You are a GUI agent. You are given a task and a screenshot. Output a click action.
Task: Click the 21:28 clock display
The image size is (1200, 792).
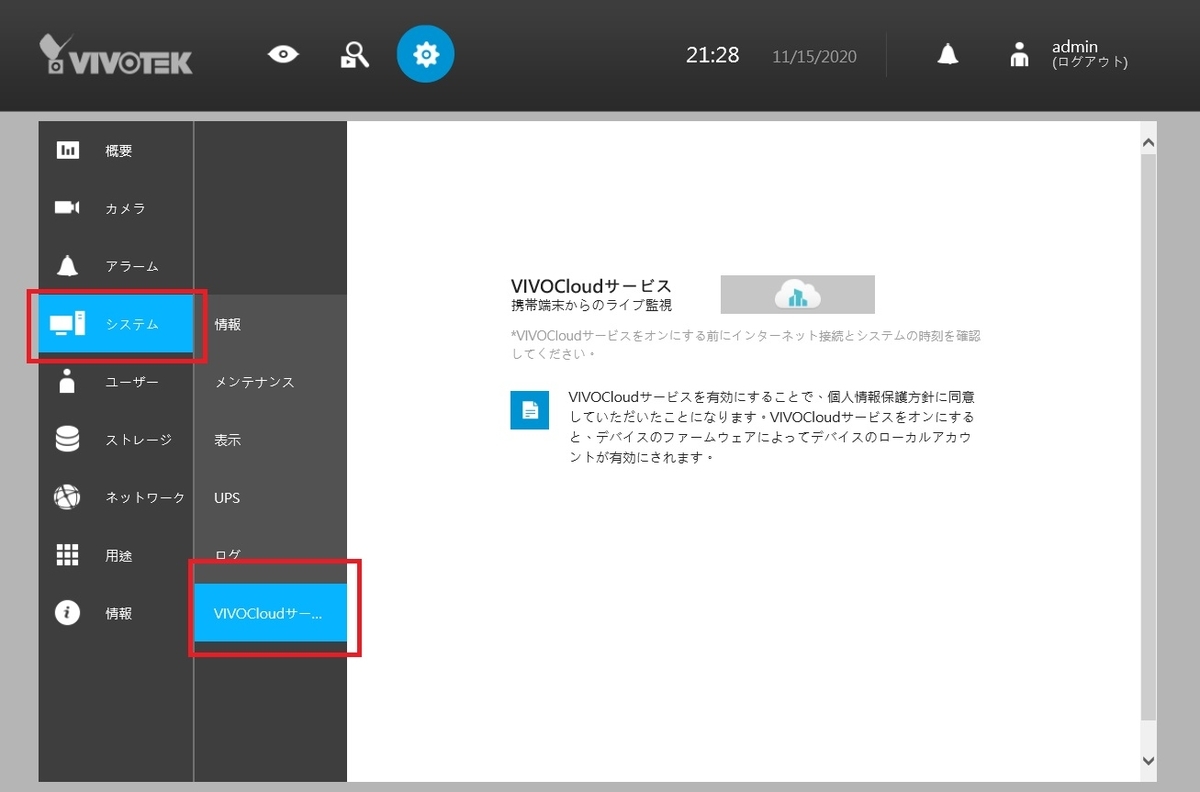712,55
